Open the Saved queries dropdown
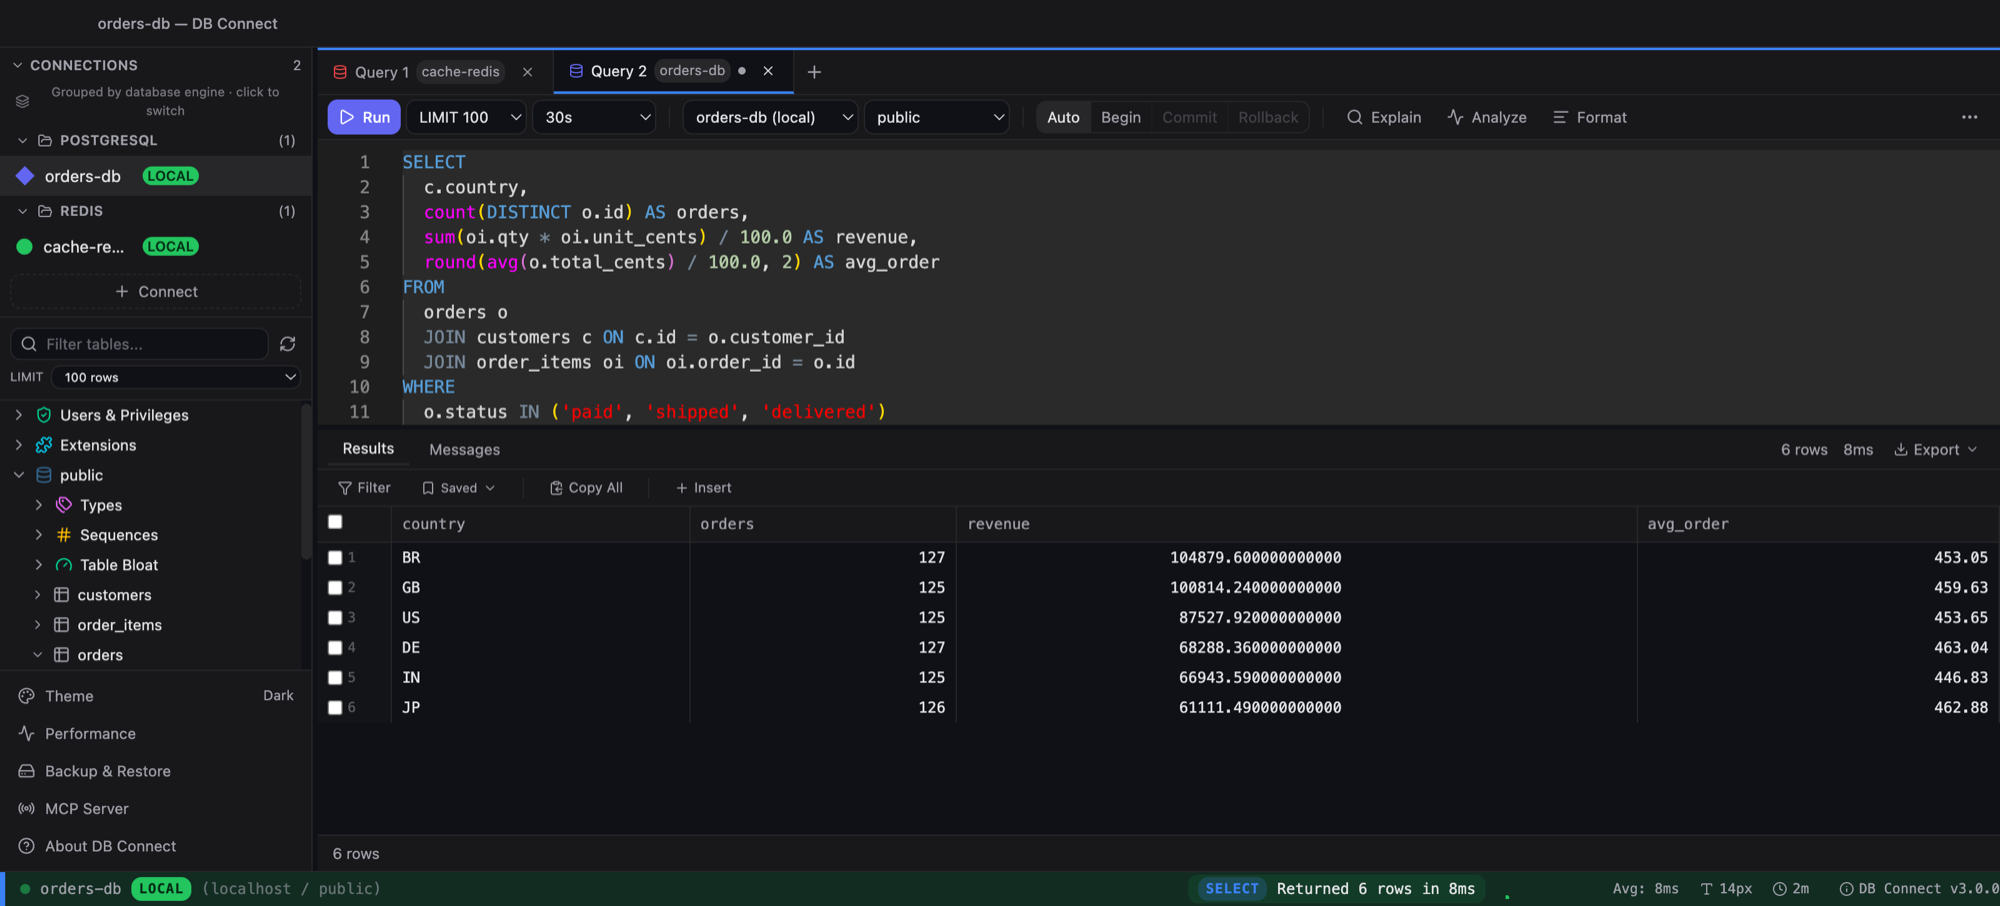2000x906 pixels. tap(458, 488)
